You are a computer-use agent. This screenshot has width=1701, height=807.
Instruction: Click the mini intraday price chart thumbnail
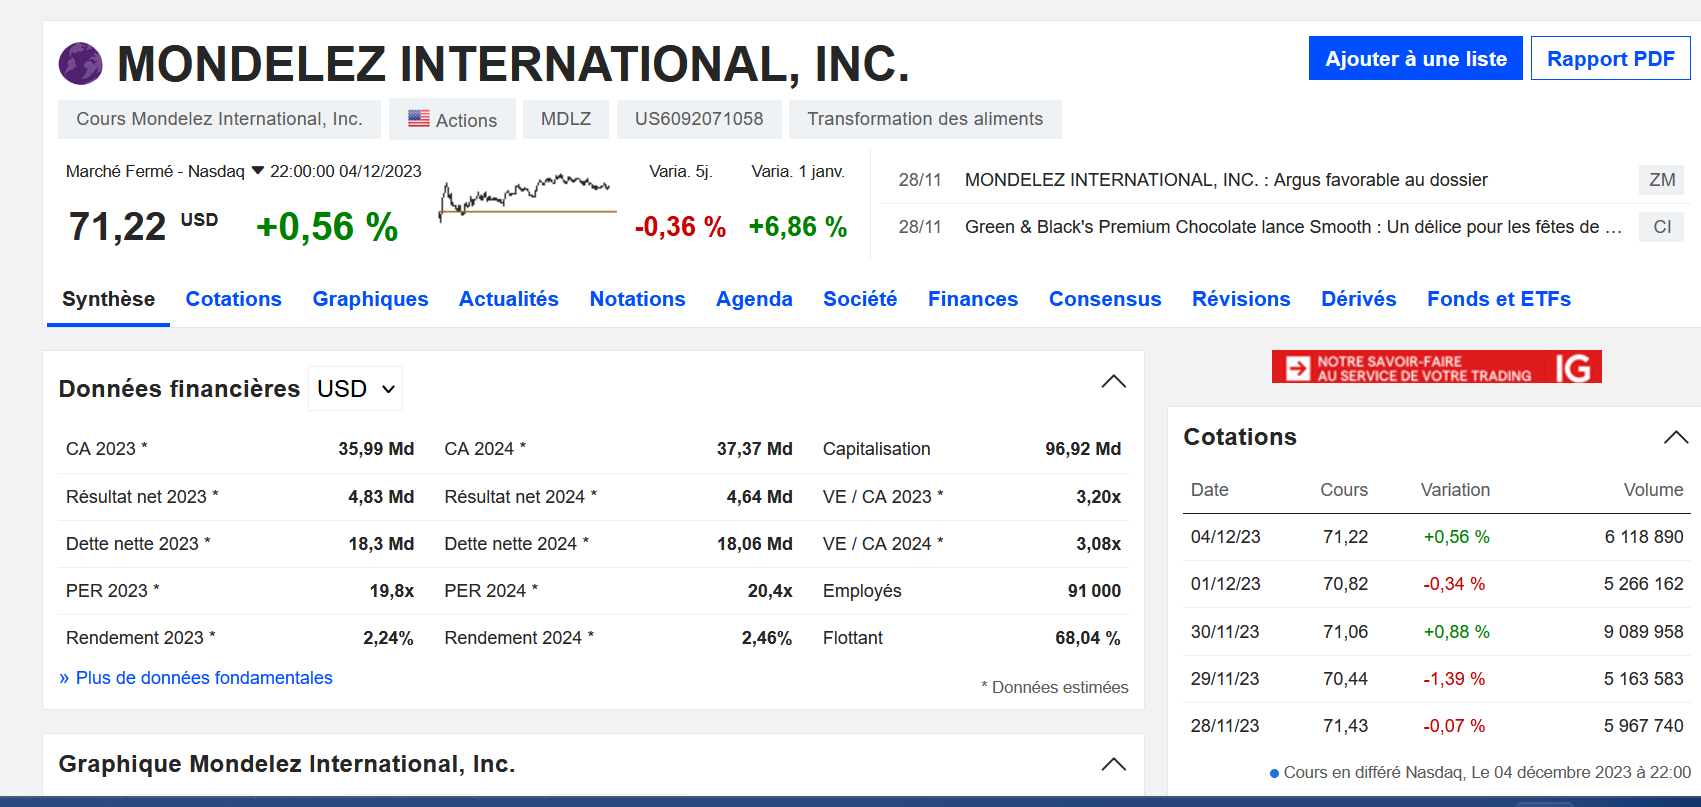(527, 196)
